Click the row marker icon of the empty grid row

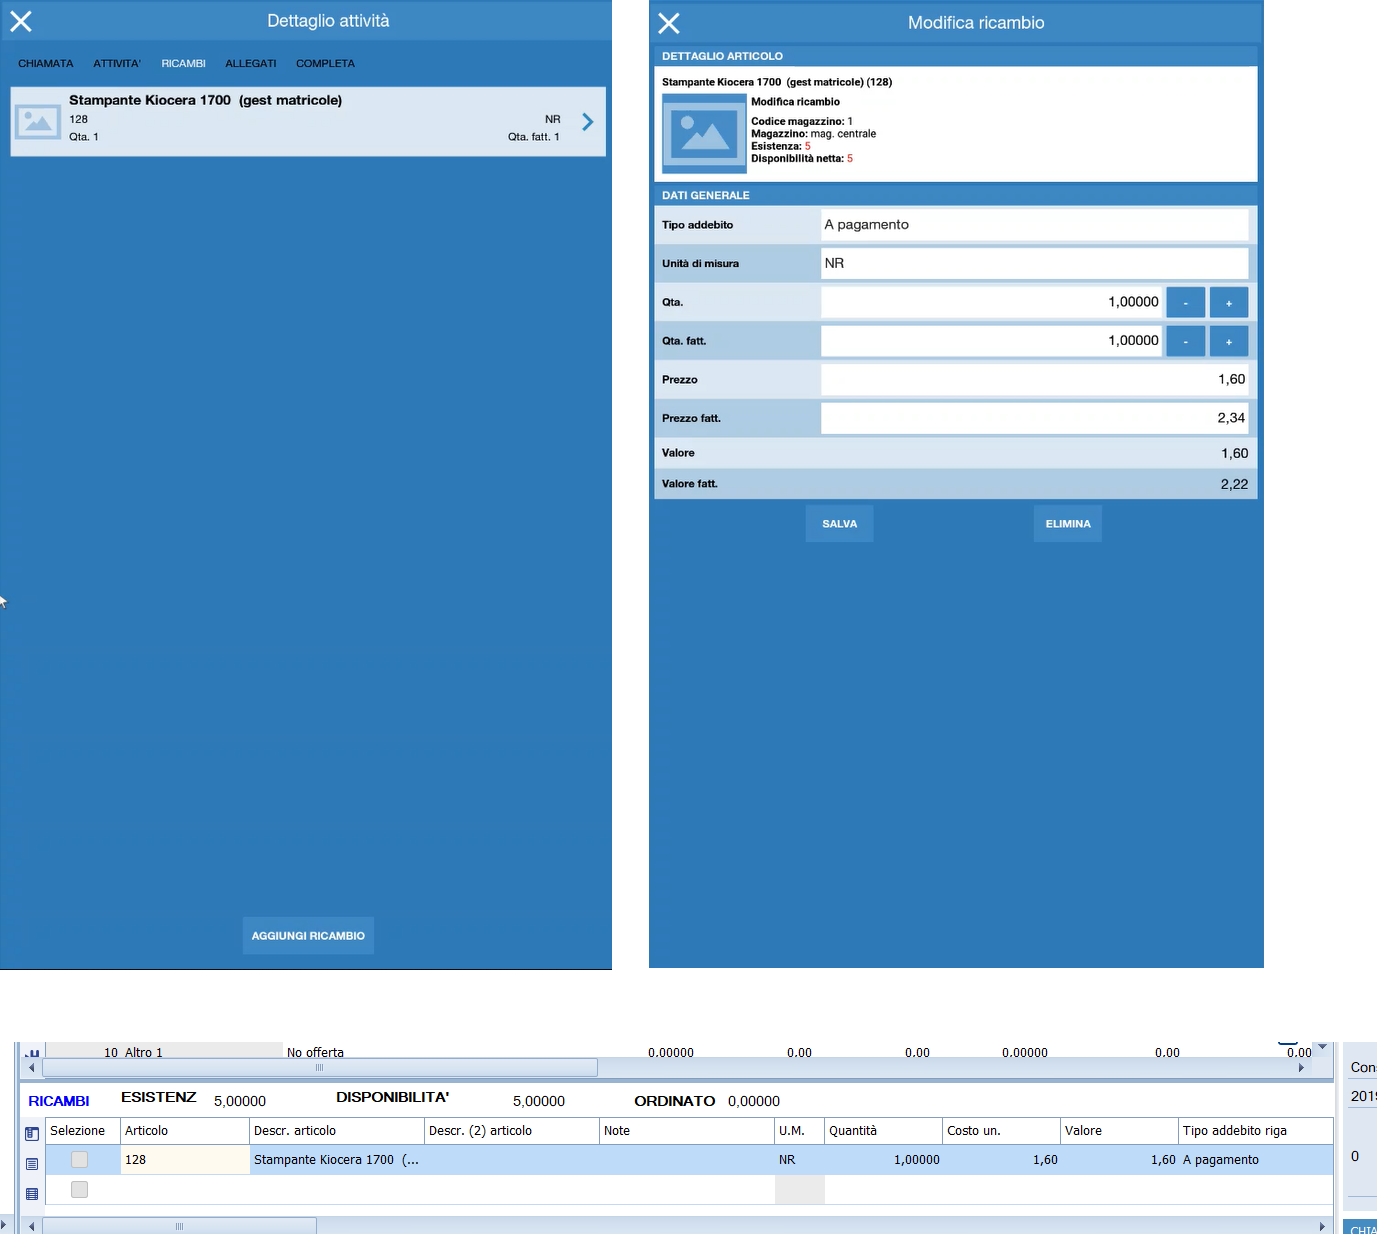click(32, 1194)
